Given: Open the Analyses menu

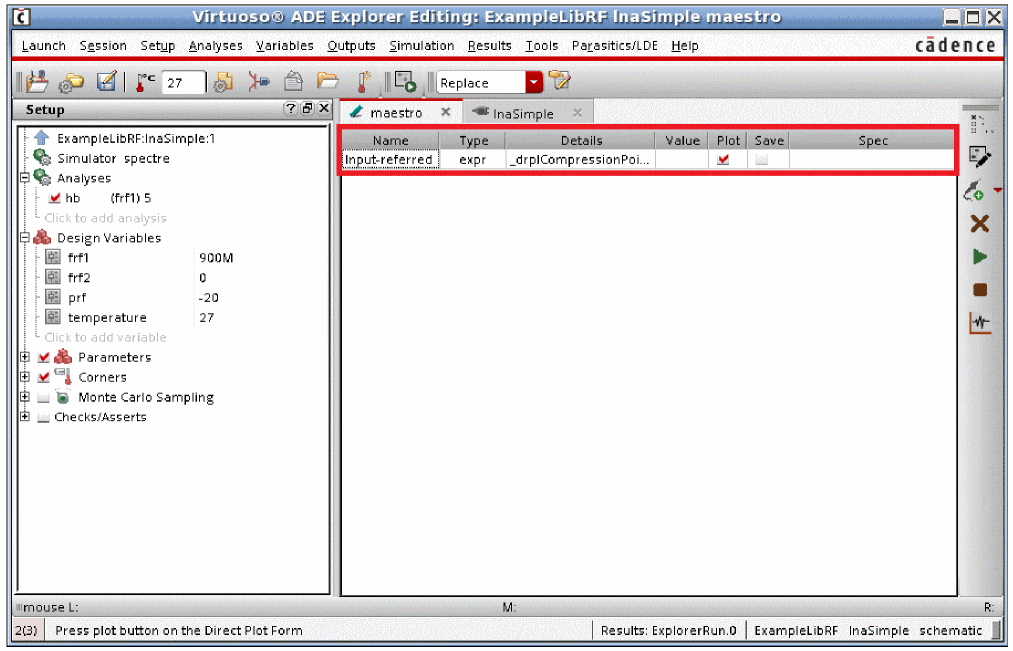Looking at the screenshot, I should pos(215,46).
